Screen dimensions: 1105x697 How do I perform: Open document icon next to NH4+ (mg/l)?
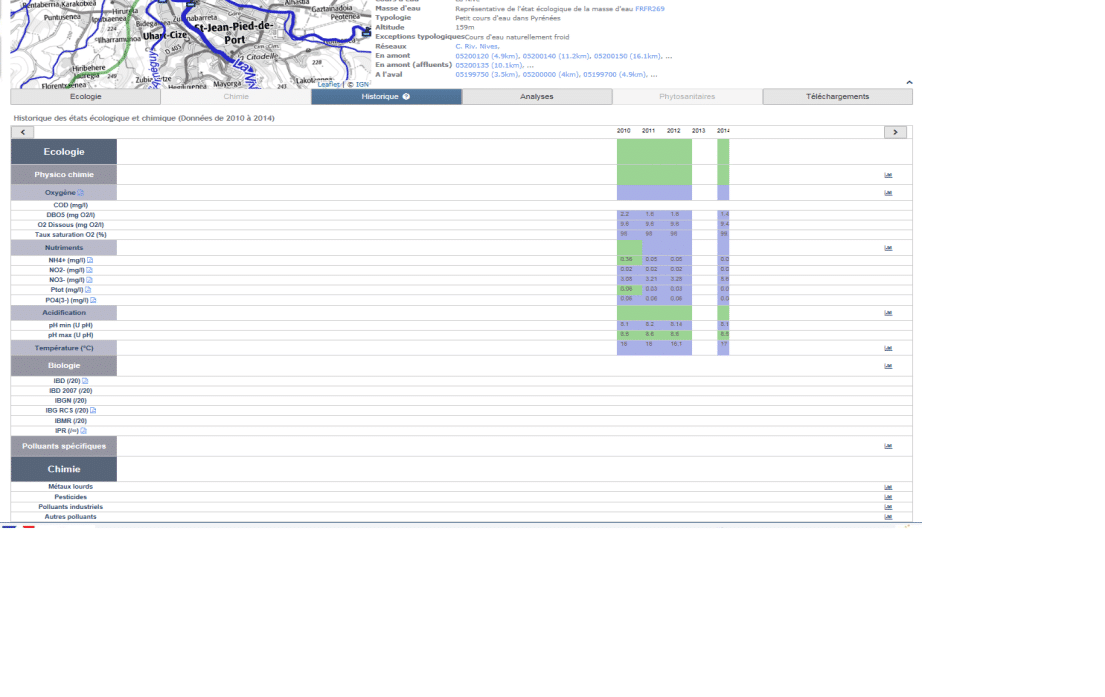(90, 260)
